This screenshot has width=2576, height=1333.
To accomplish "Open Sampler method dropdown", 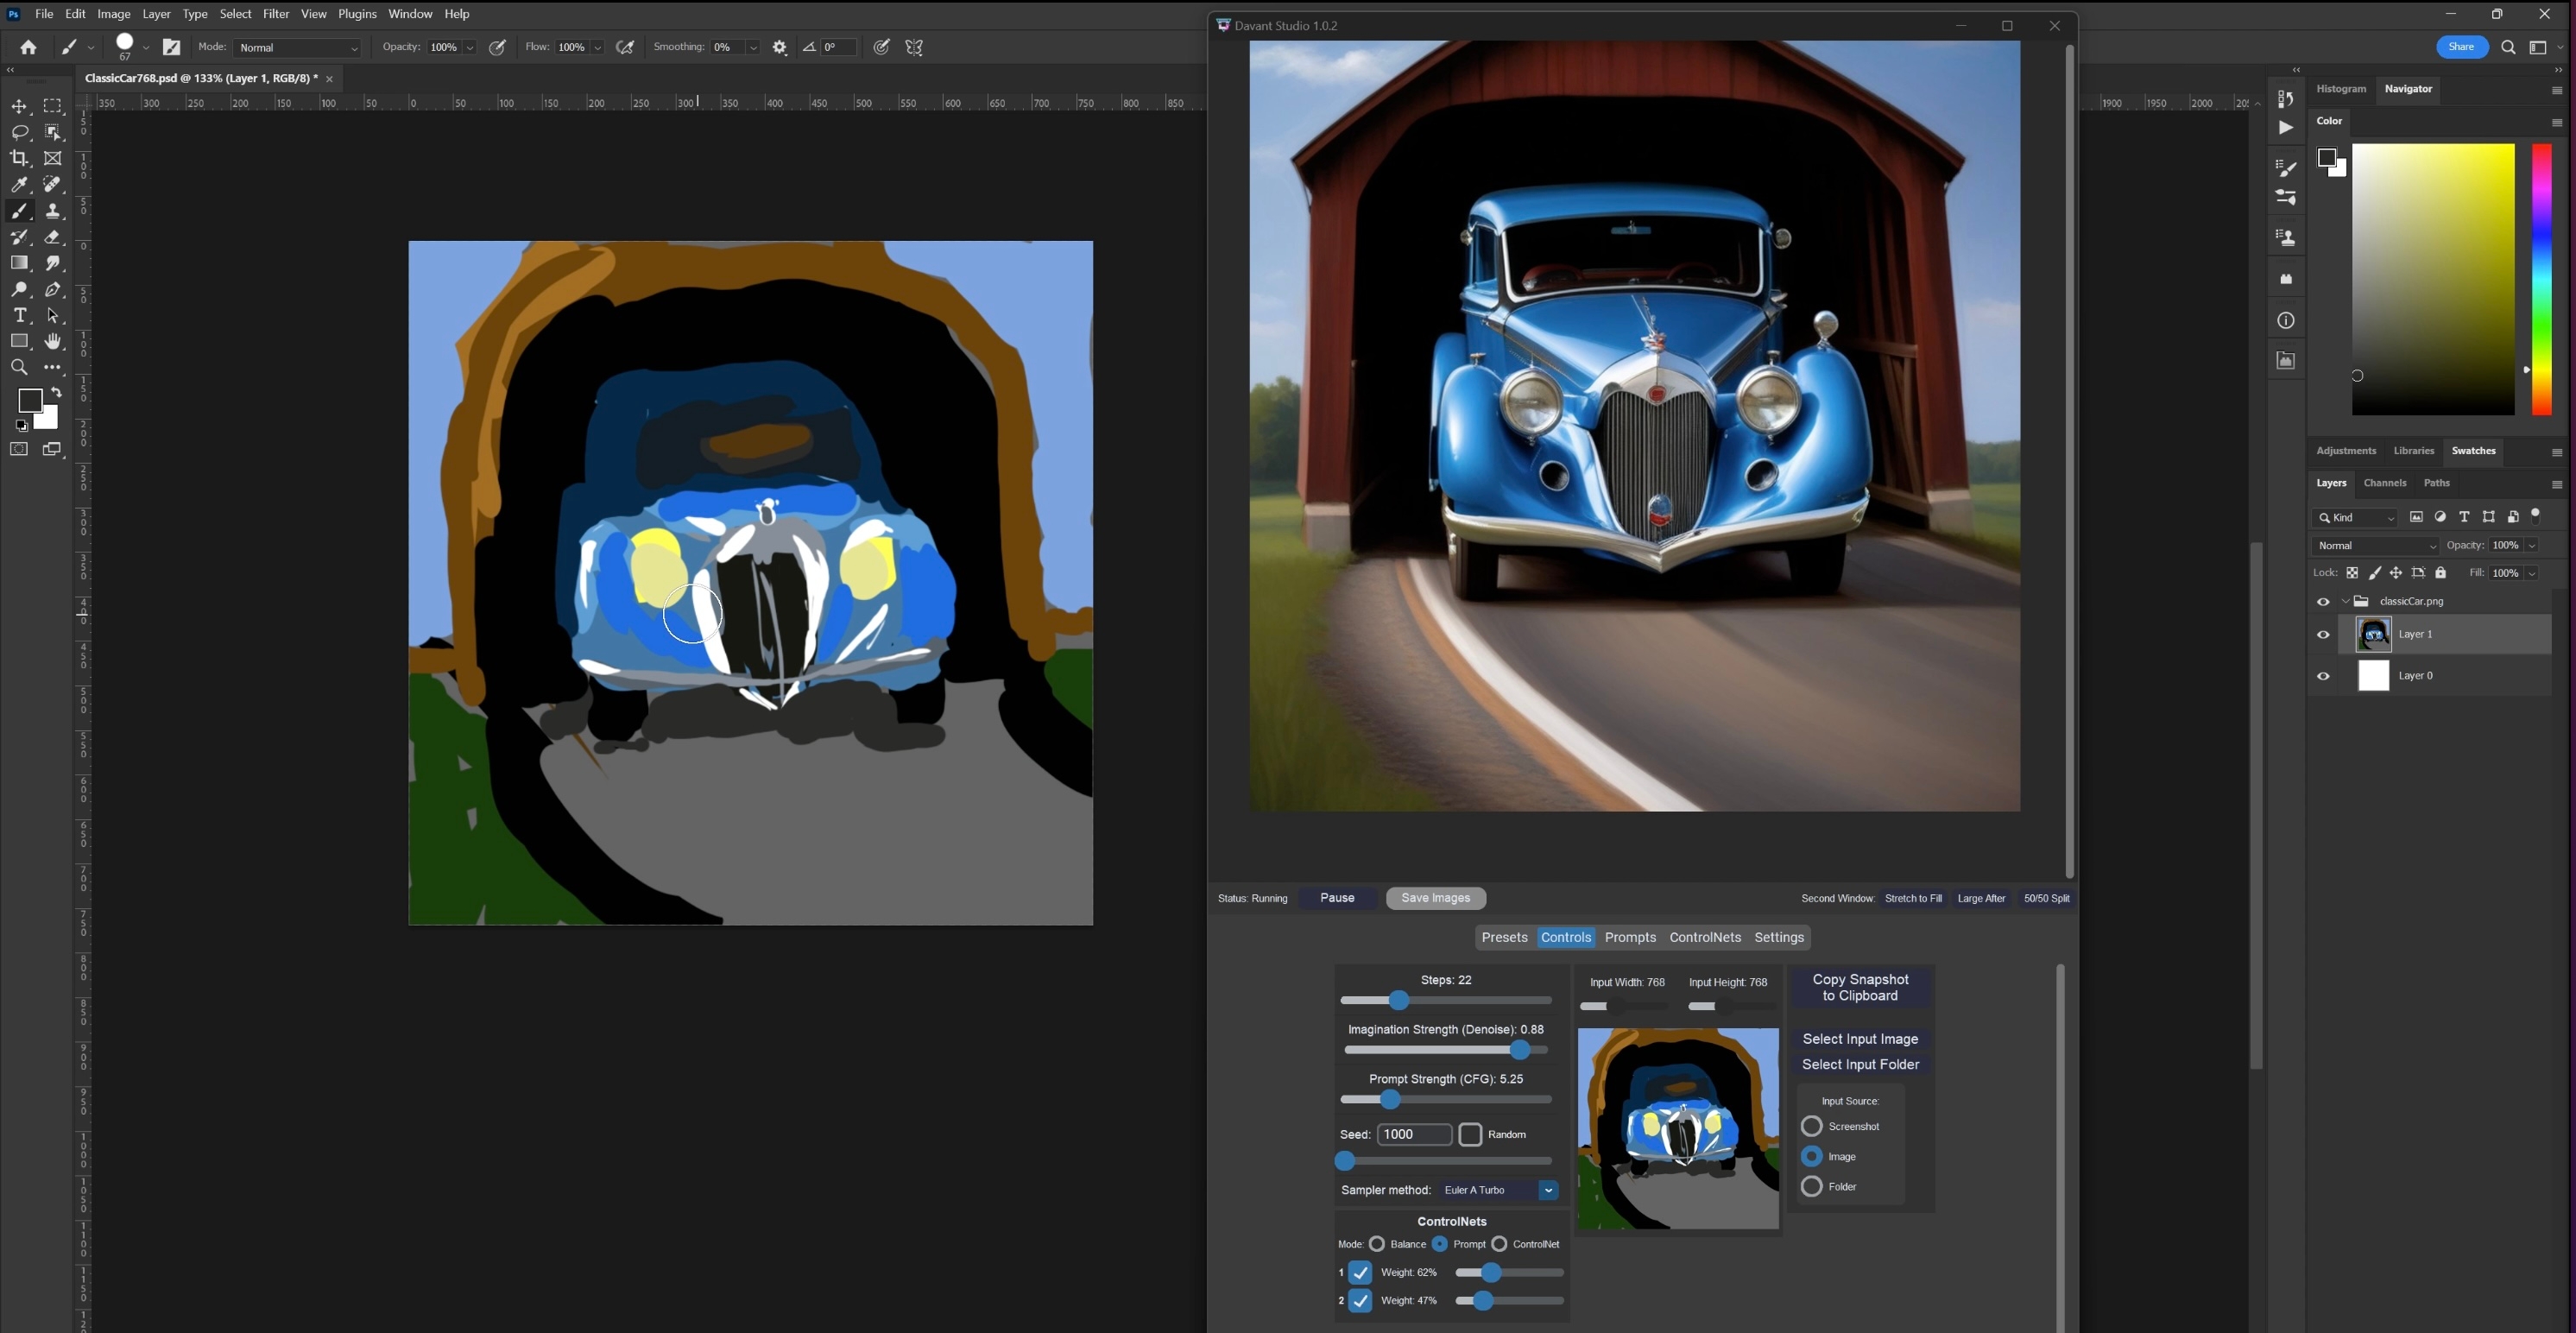I will [x=1548, y=1191].
